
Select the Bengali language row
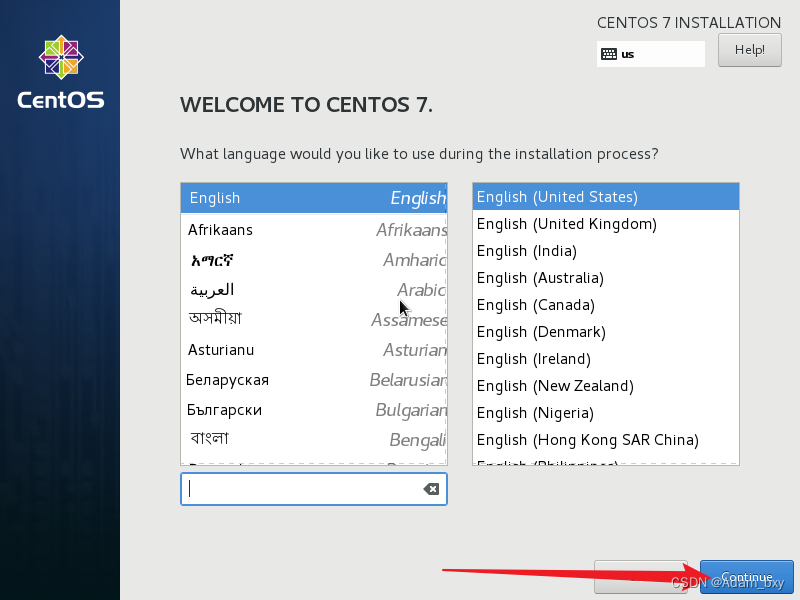[x=314, y=440]
